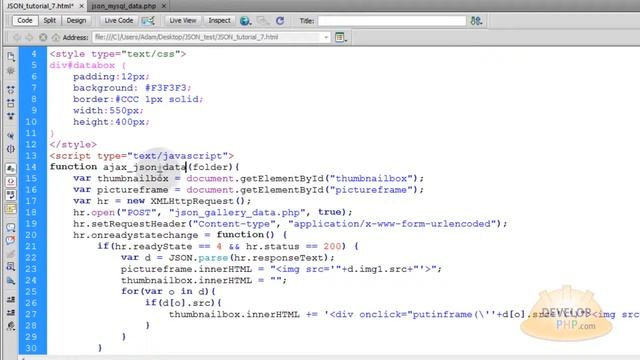Open the Recent Snippets icon
Image resolution: width=640 pixels, height=360 pixels.
(11, 267)
